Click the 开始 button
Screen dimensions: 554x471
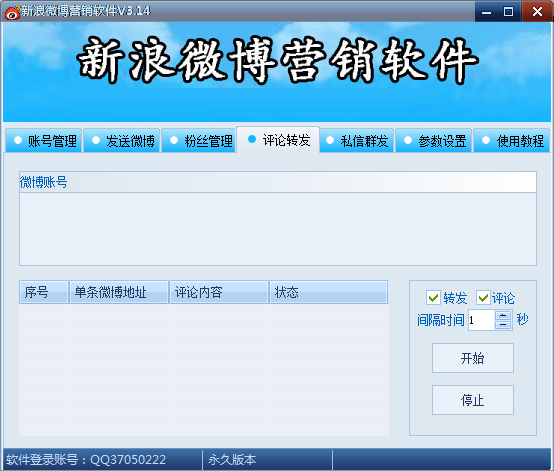(473, 358)
